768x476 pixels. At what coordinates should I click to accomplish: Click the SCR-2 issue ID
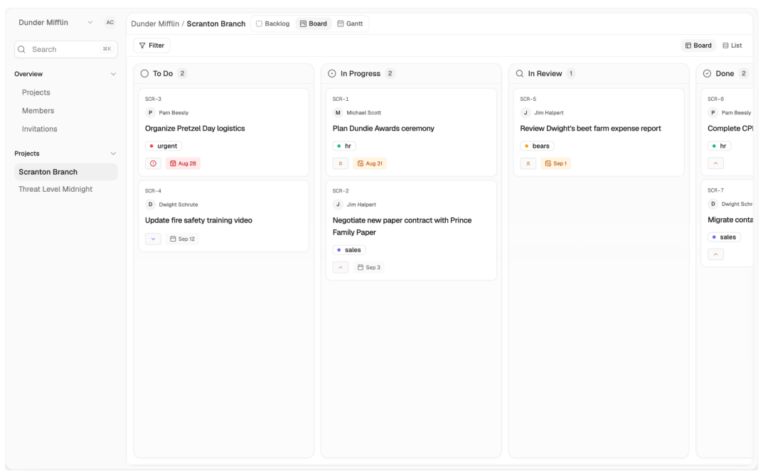(340, 191)
